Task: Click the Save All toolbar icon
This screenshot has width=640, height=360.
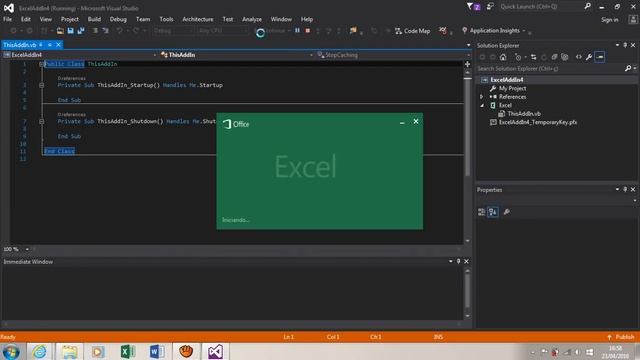Action: click(x=81, y=31)
